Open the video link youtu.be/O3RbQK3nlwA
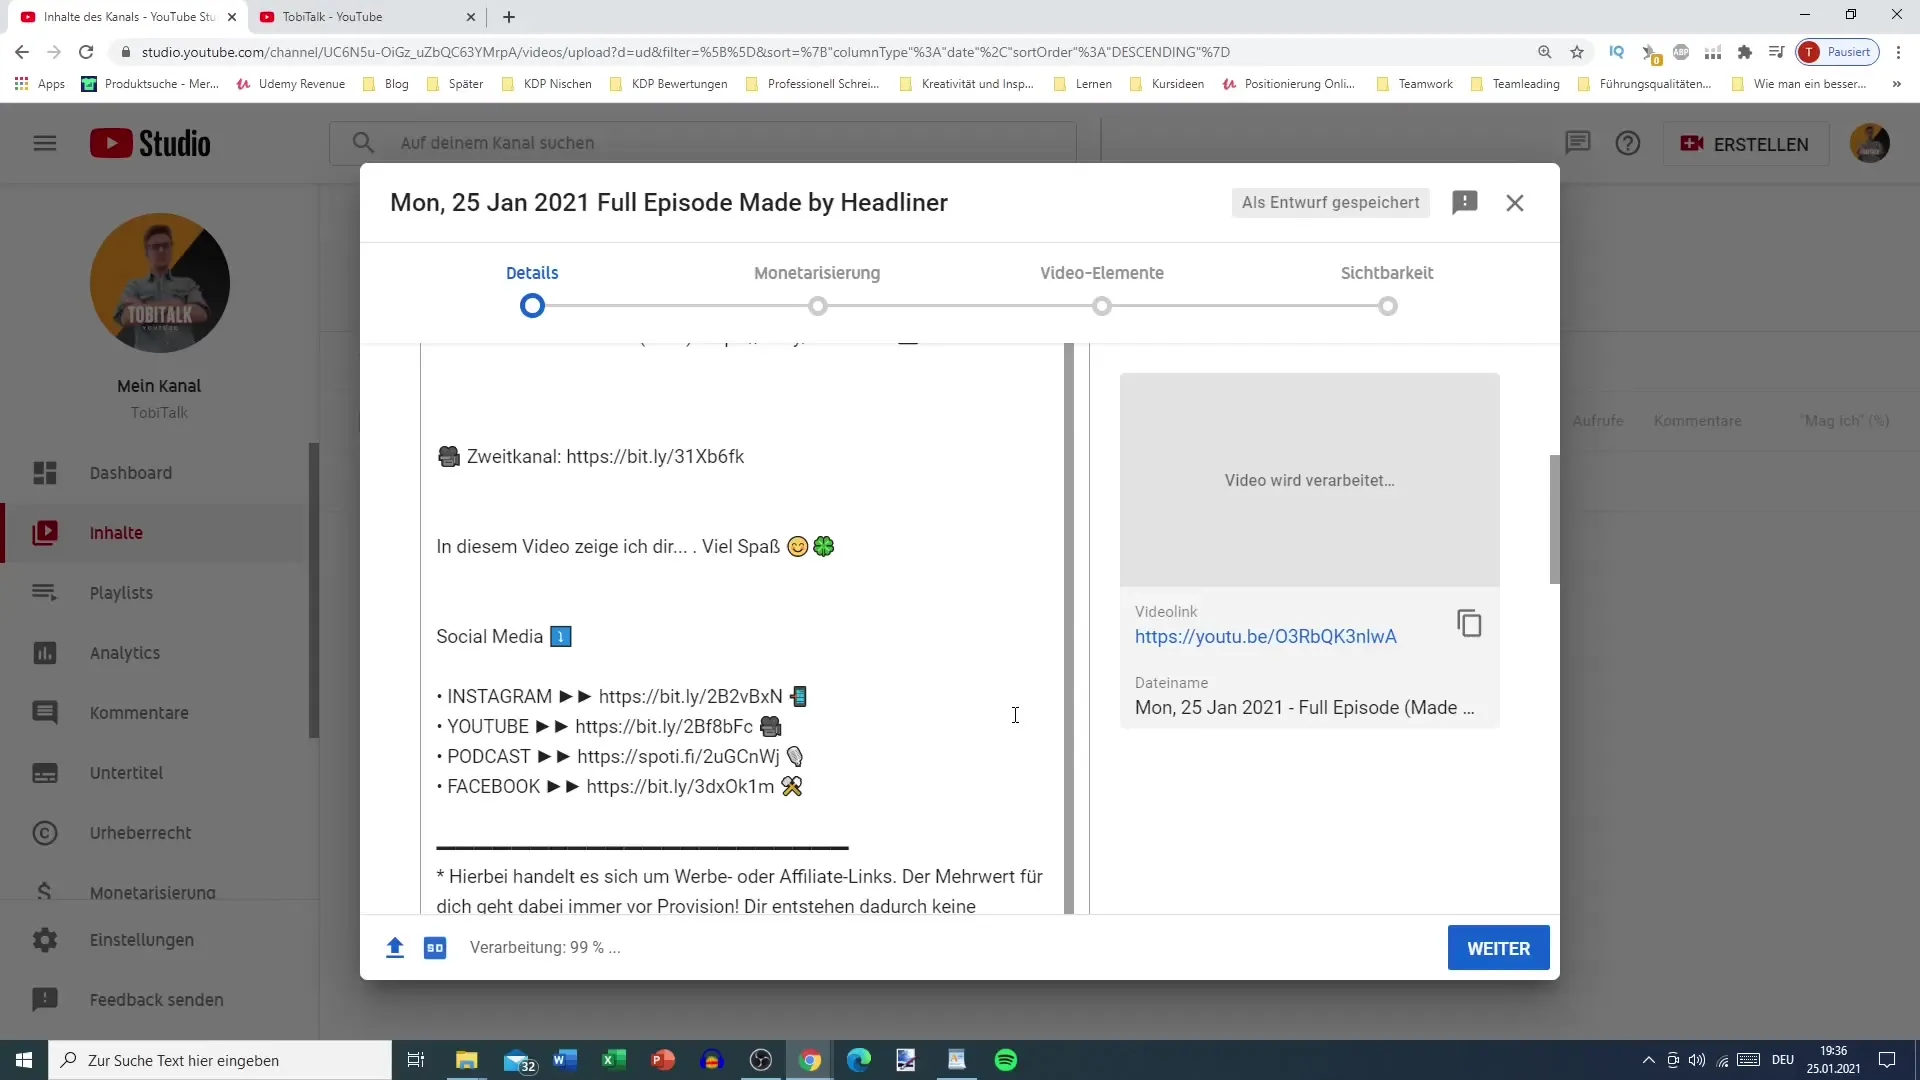 [1265, 637]
